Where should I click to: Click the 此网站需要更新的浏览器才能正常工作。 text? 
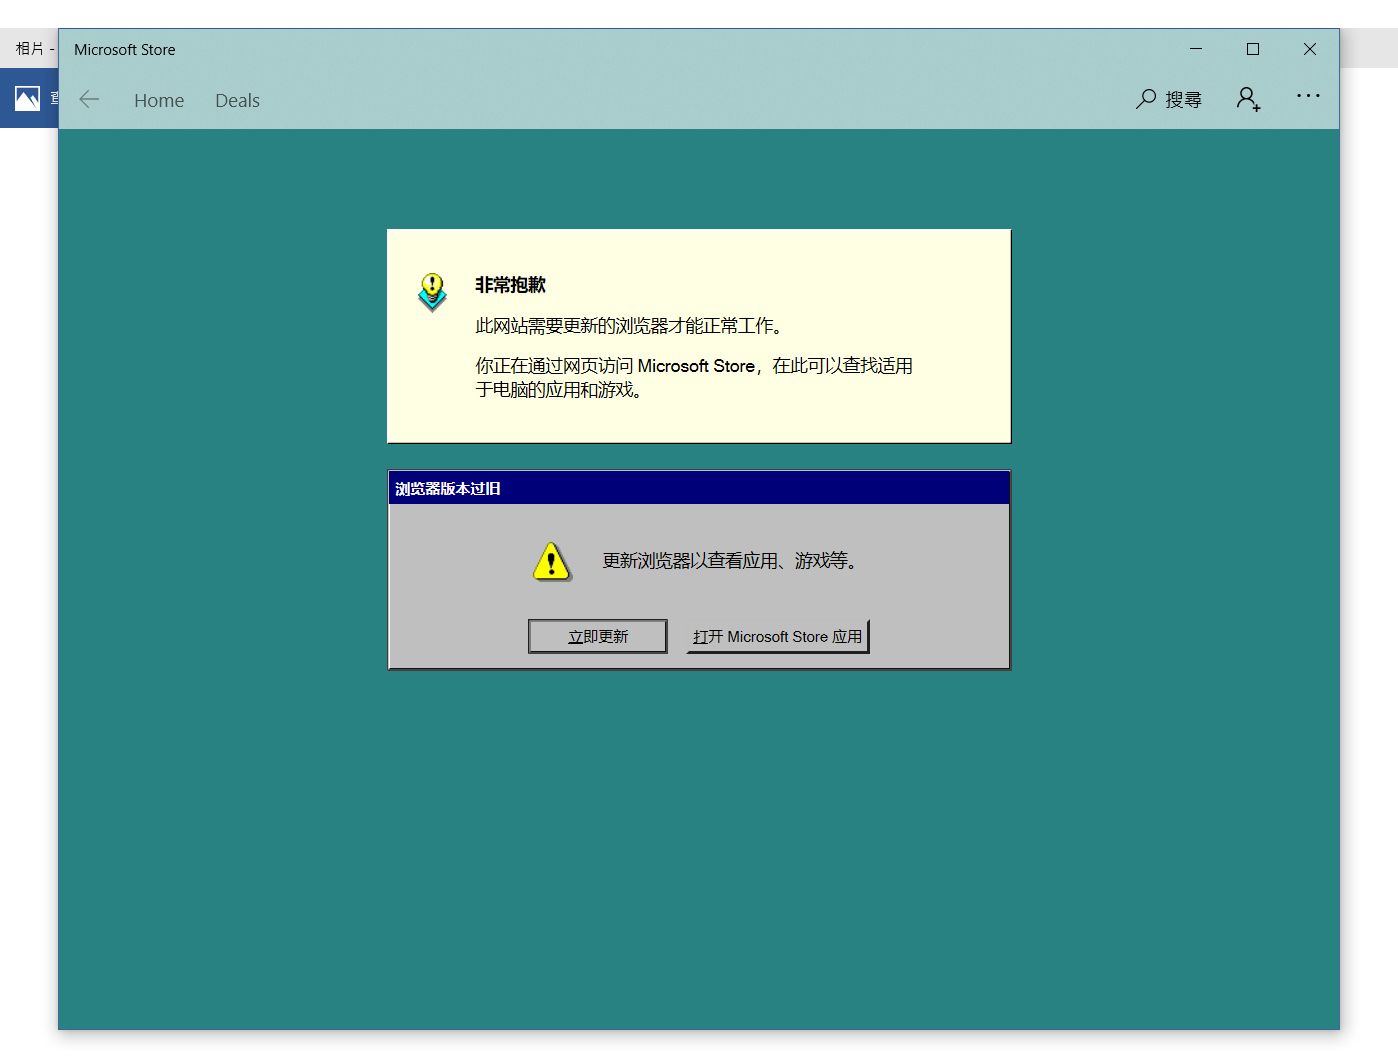(628, 326)
